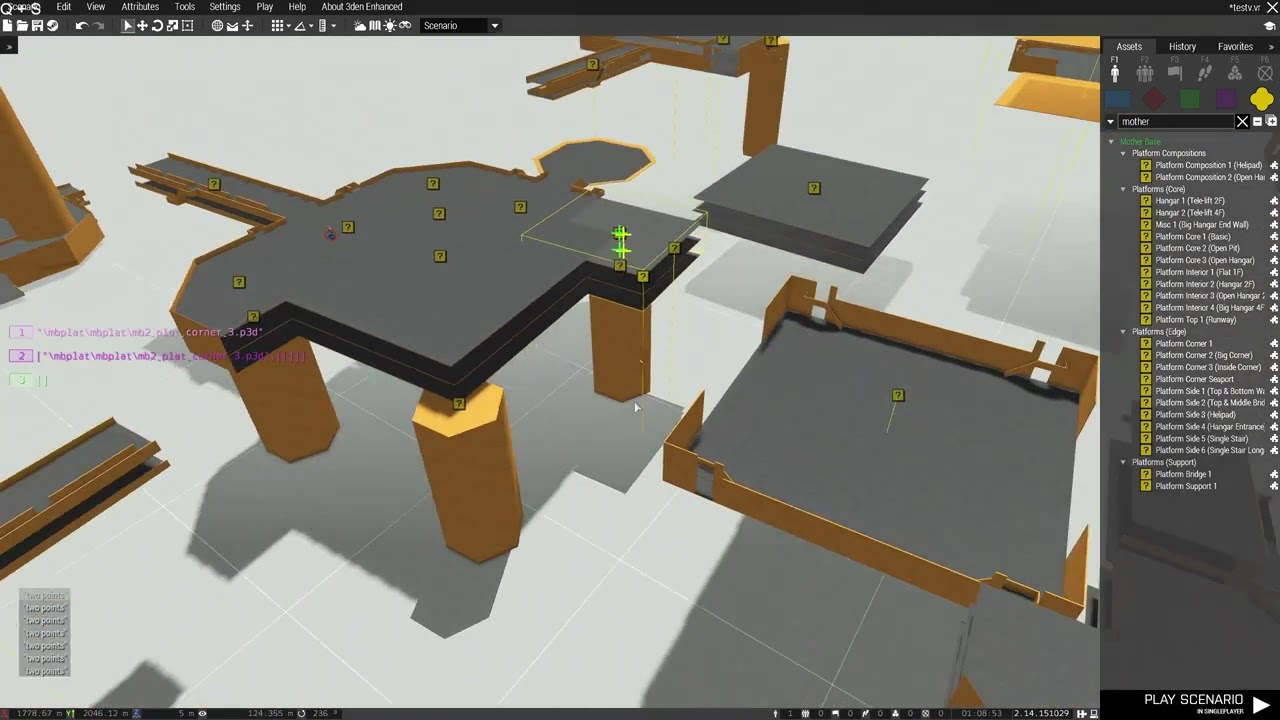The image size is (1280, 720).
Task: Click the Play Scenario button
Action: click(x=1206, y=704)
